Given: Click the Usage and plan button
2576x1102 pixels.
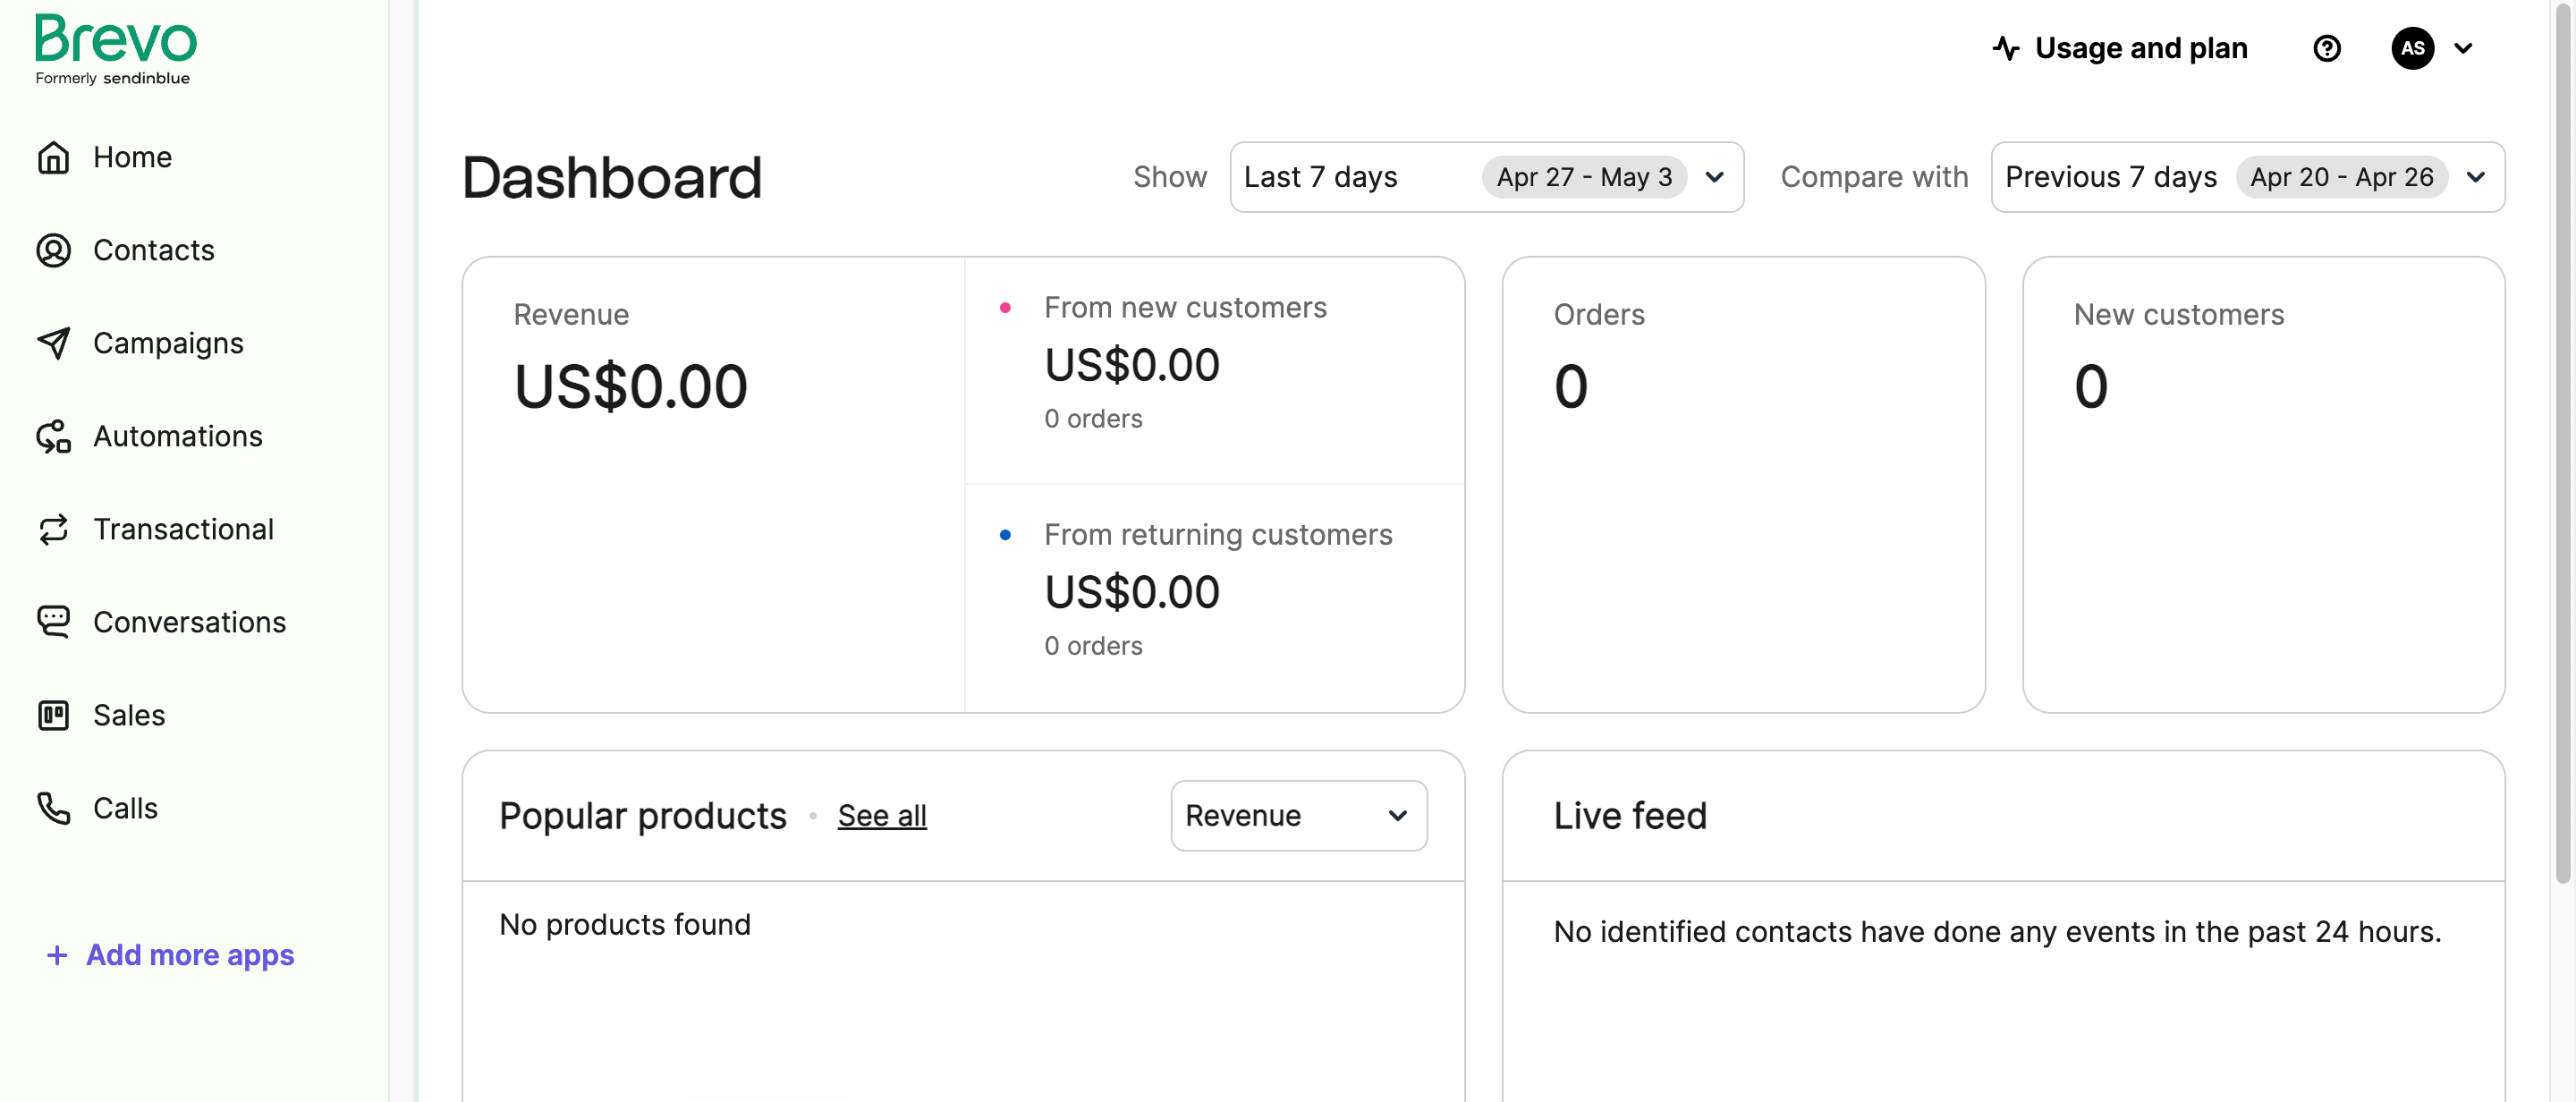Looking at the screenshot, I should click(2120, 48).
